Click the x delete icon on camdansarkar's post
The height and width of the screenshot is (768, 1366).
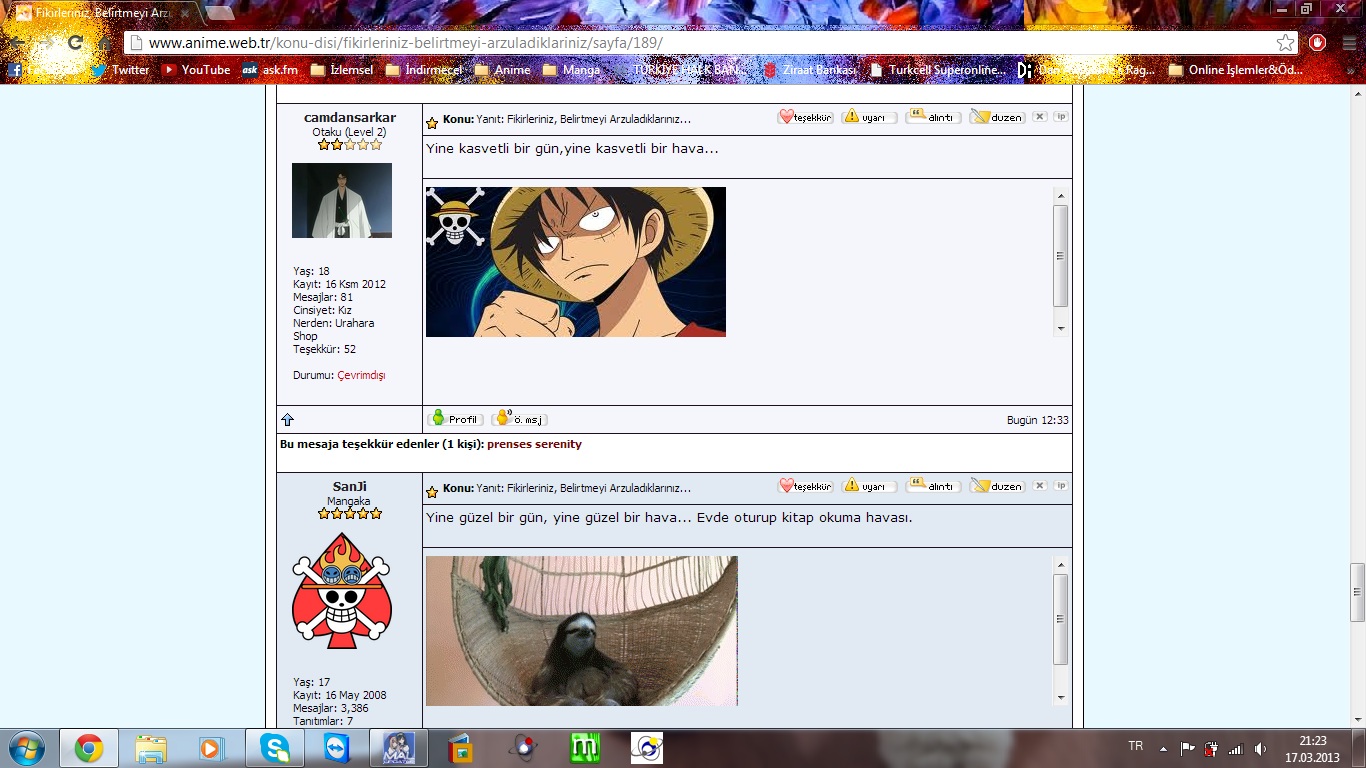1040,117
